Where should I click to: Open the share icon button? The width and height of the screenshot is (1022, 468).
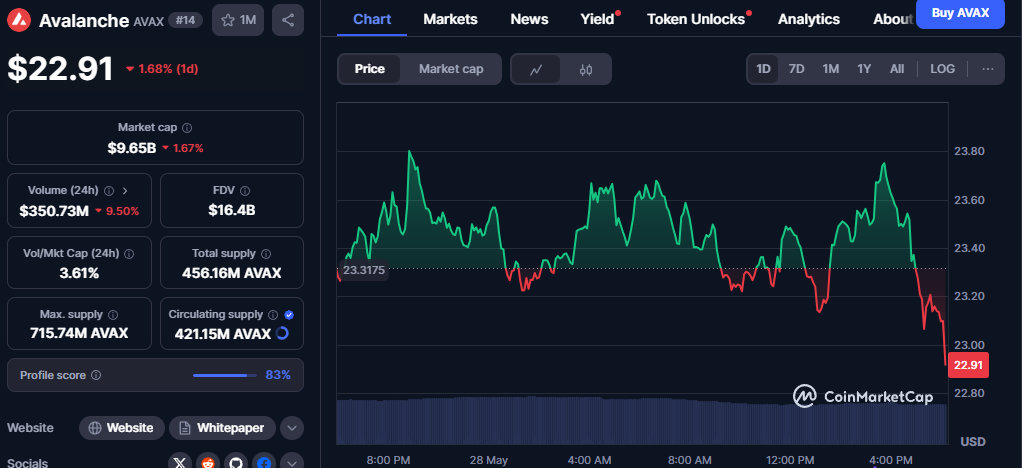tap(287, 20)
